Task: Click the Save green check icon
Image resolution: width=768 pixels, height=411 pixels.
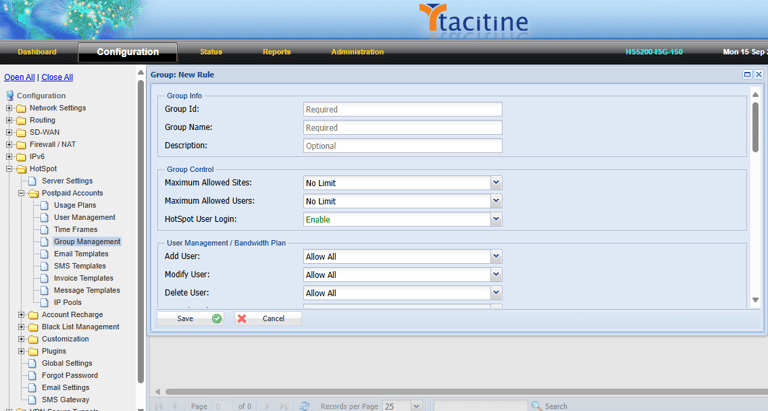Action: point(216,319)
